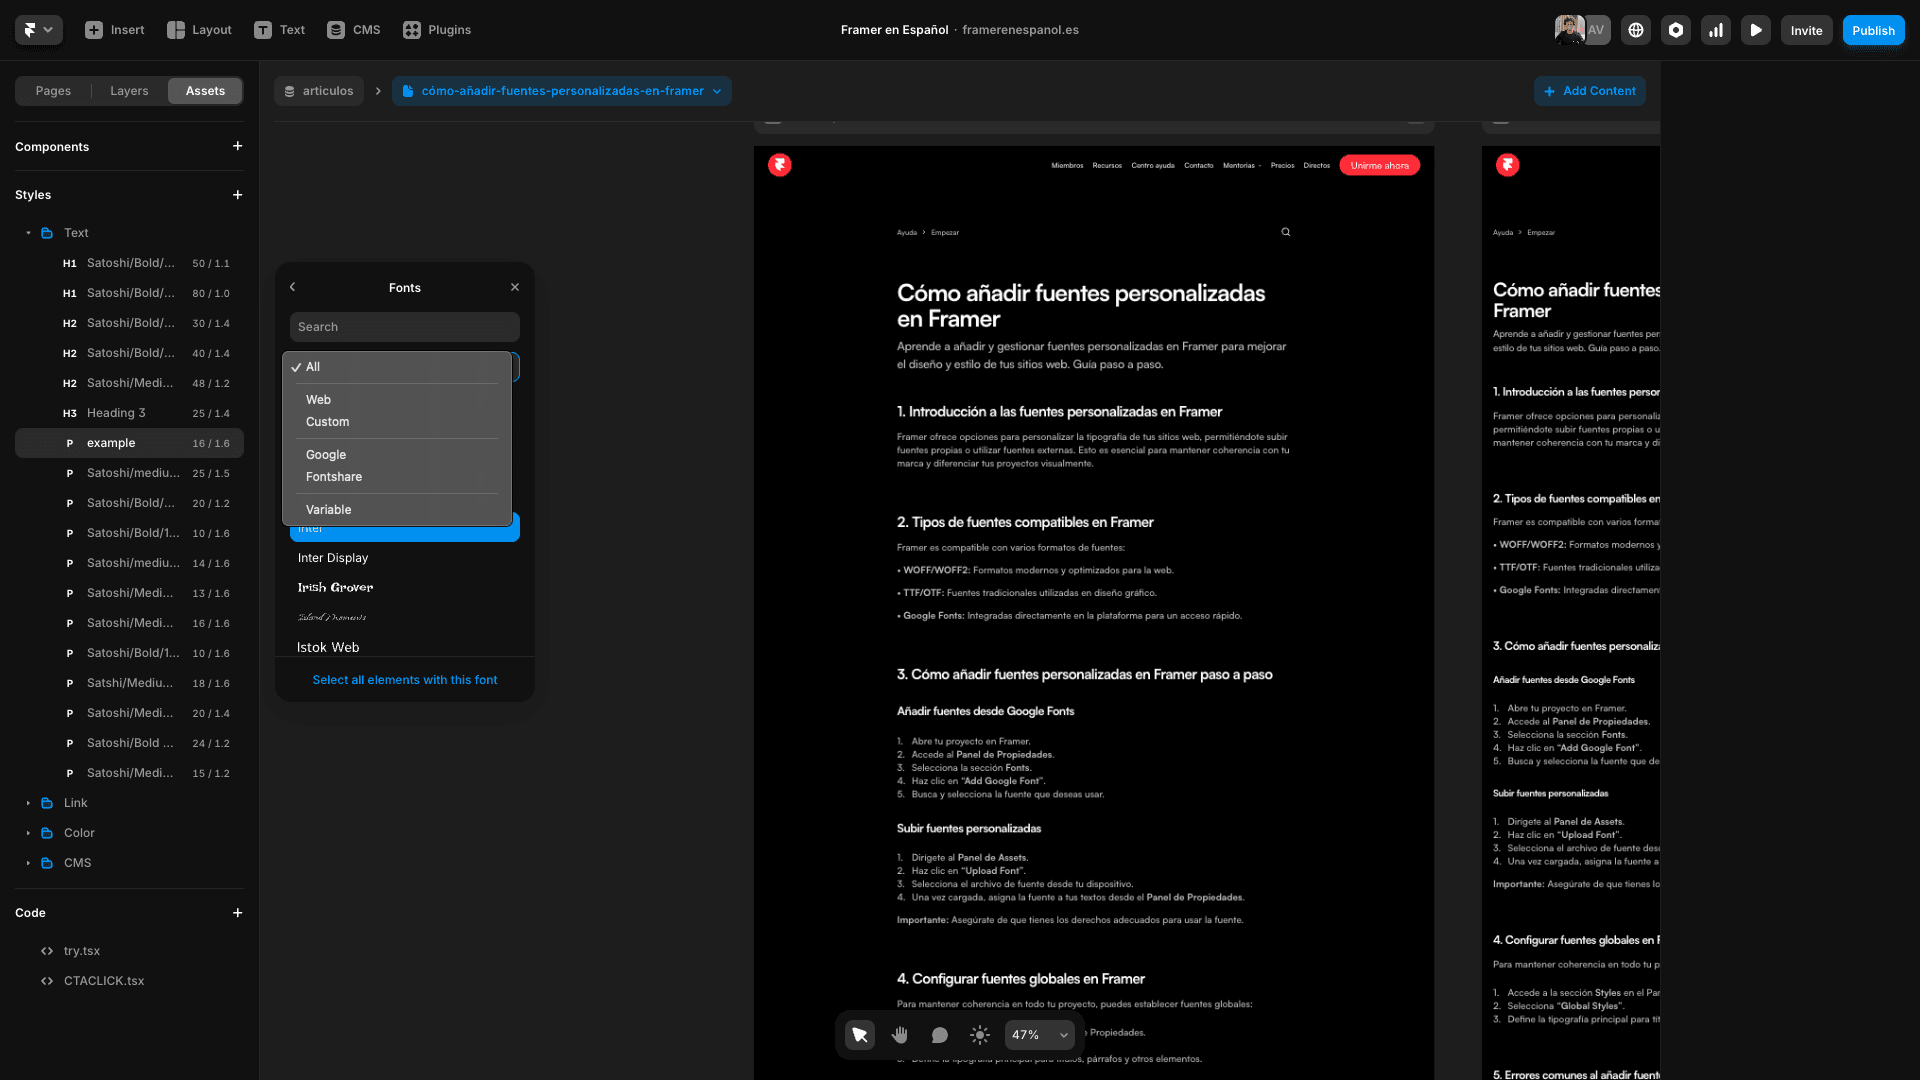
Task: Expand the Color styles folder
Action: [x=28, y=833]
